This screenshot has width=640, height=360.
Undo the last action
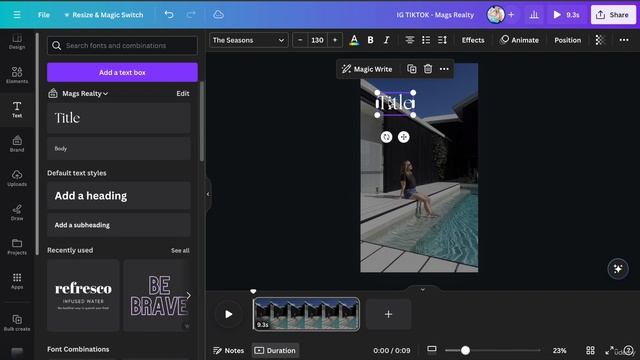[169, 15]
